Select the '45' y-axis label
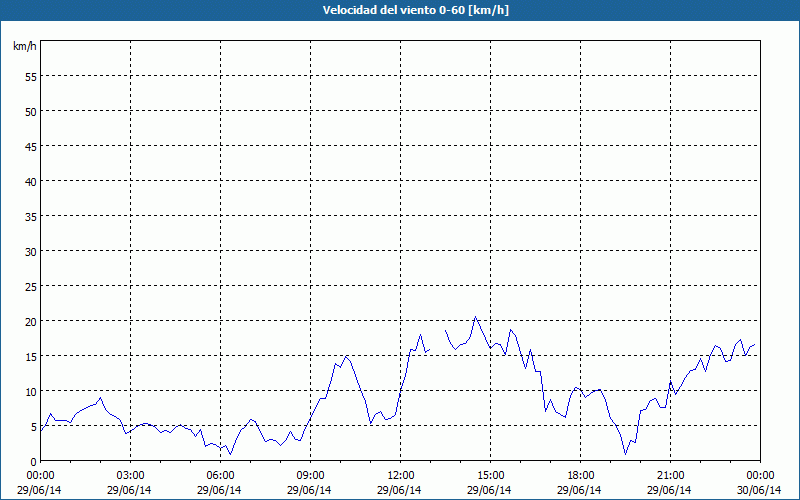 [31, 147]
